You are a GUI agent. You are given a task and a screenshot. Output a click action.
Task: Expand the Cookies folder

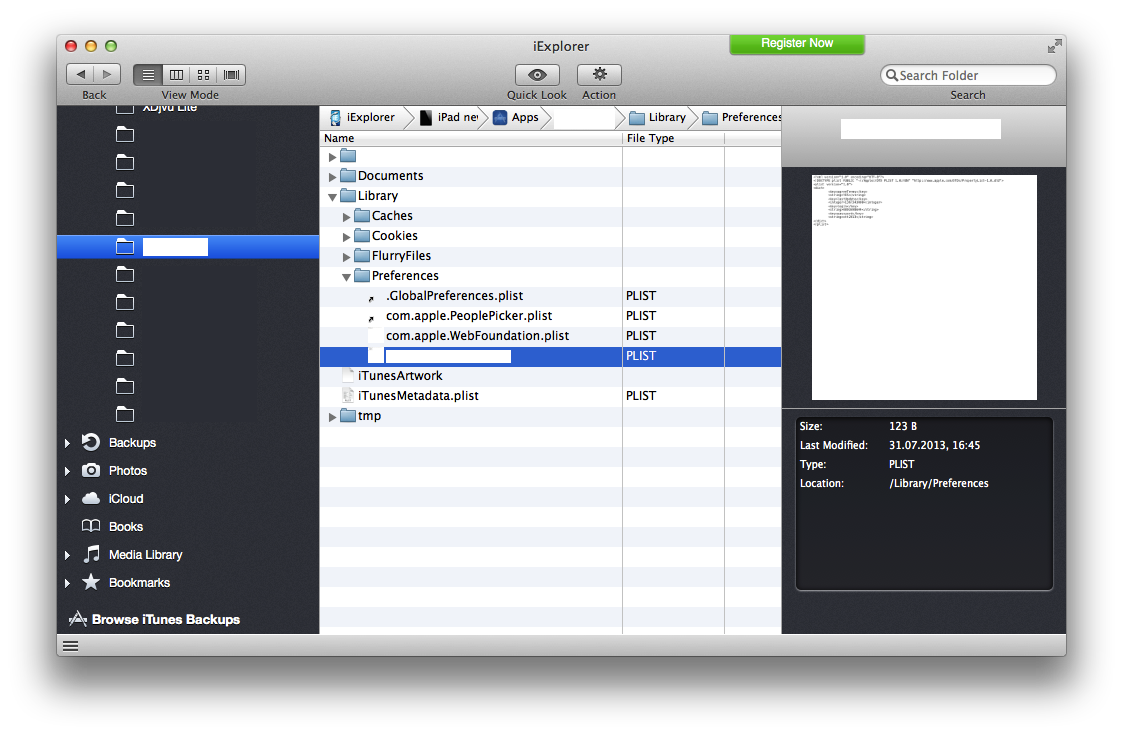(x=347, y=236)
